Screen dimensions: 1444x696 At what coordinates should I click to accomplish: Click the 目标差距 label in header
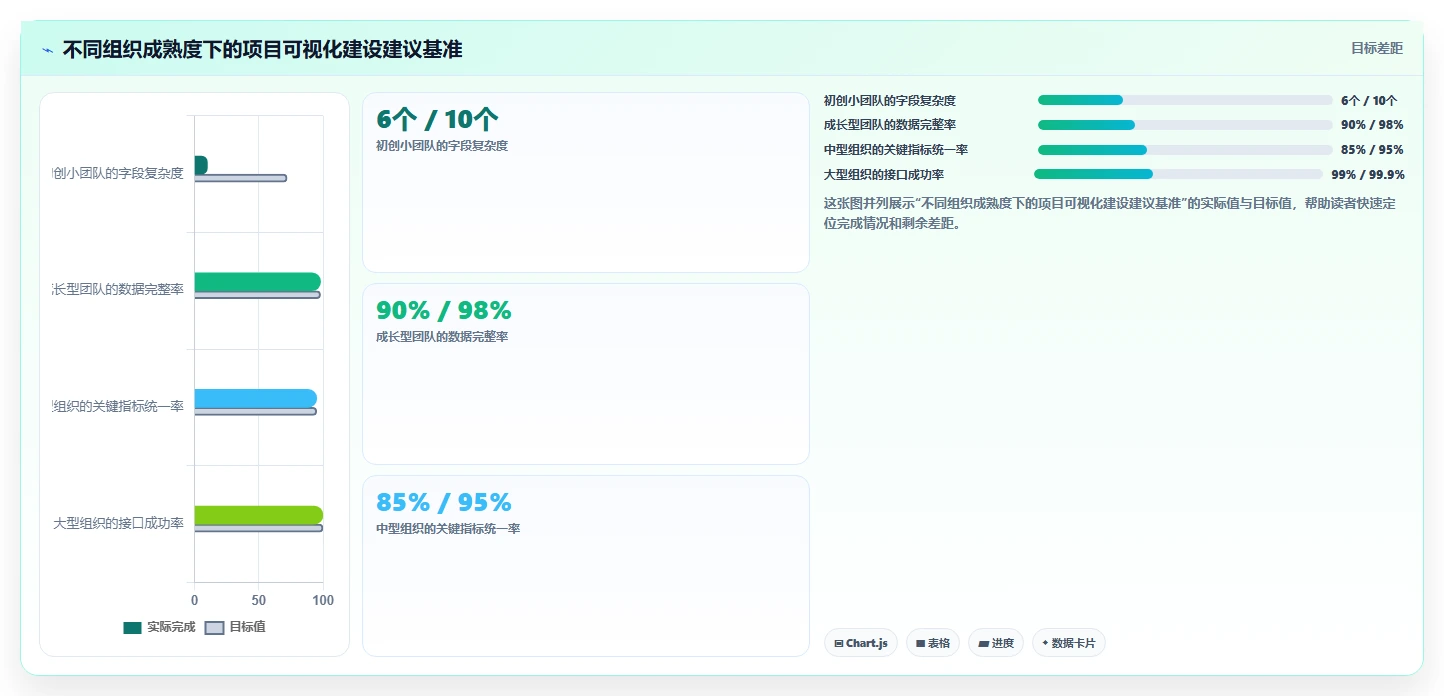1377,48
